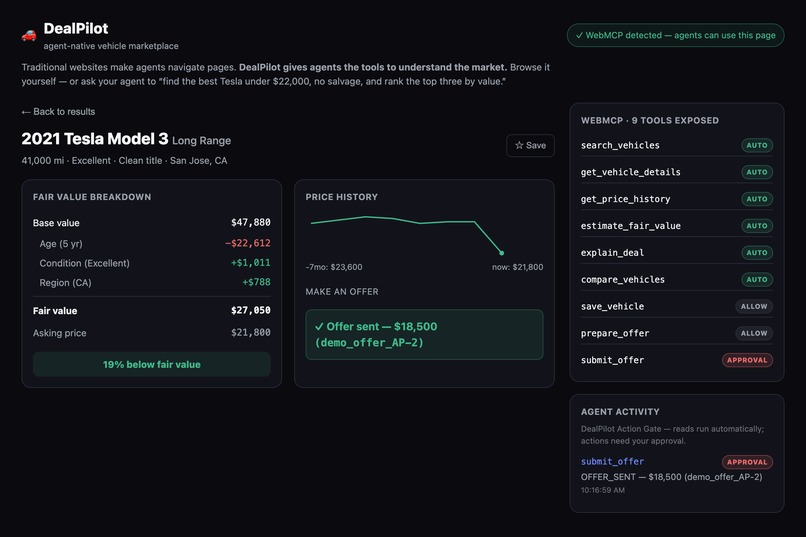Screen dimensions: 806x537
Task: Click AUTO badge next to search_vehicles
Action: click(x=757, y=145)
